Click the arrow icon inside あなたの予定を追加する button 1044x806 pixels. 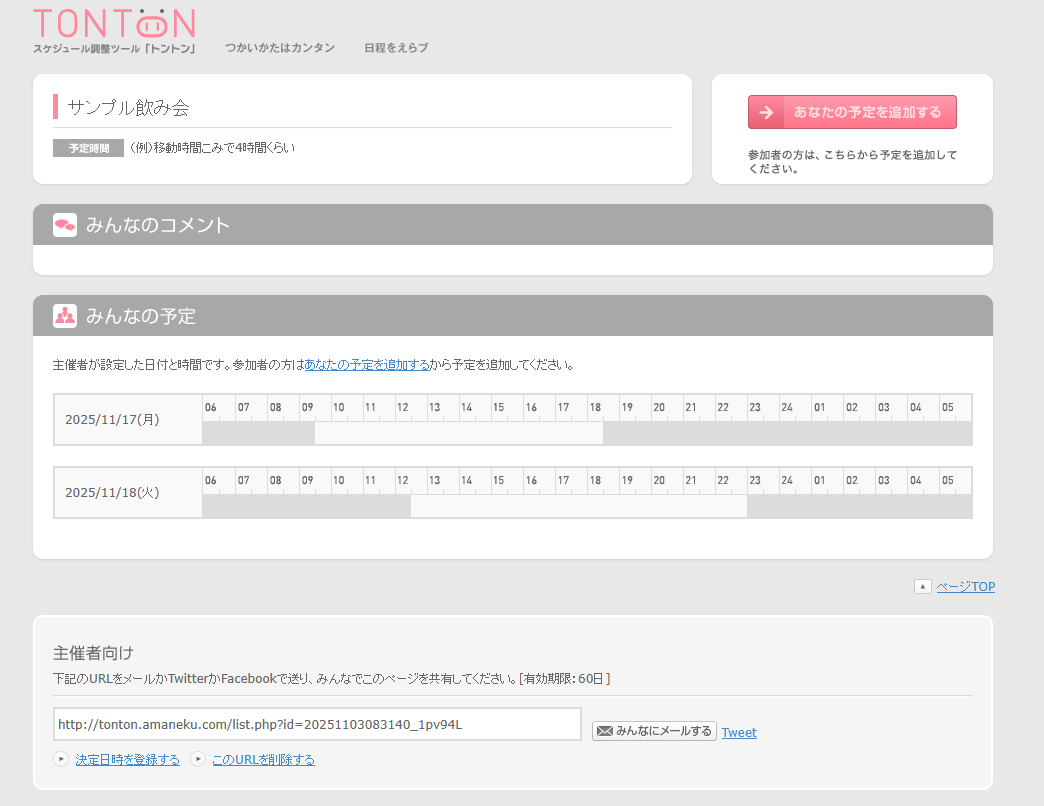(766, 112)
